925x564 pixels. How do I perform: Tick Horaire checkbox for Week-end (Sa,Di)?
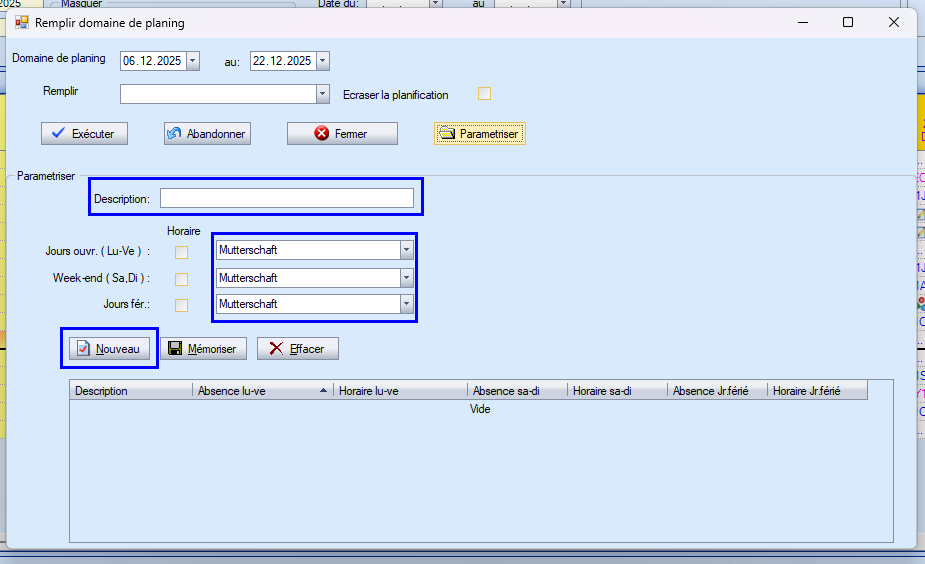182,279
